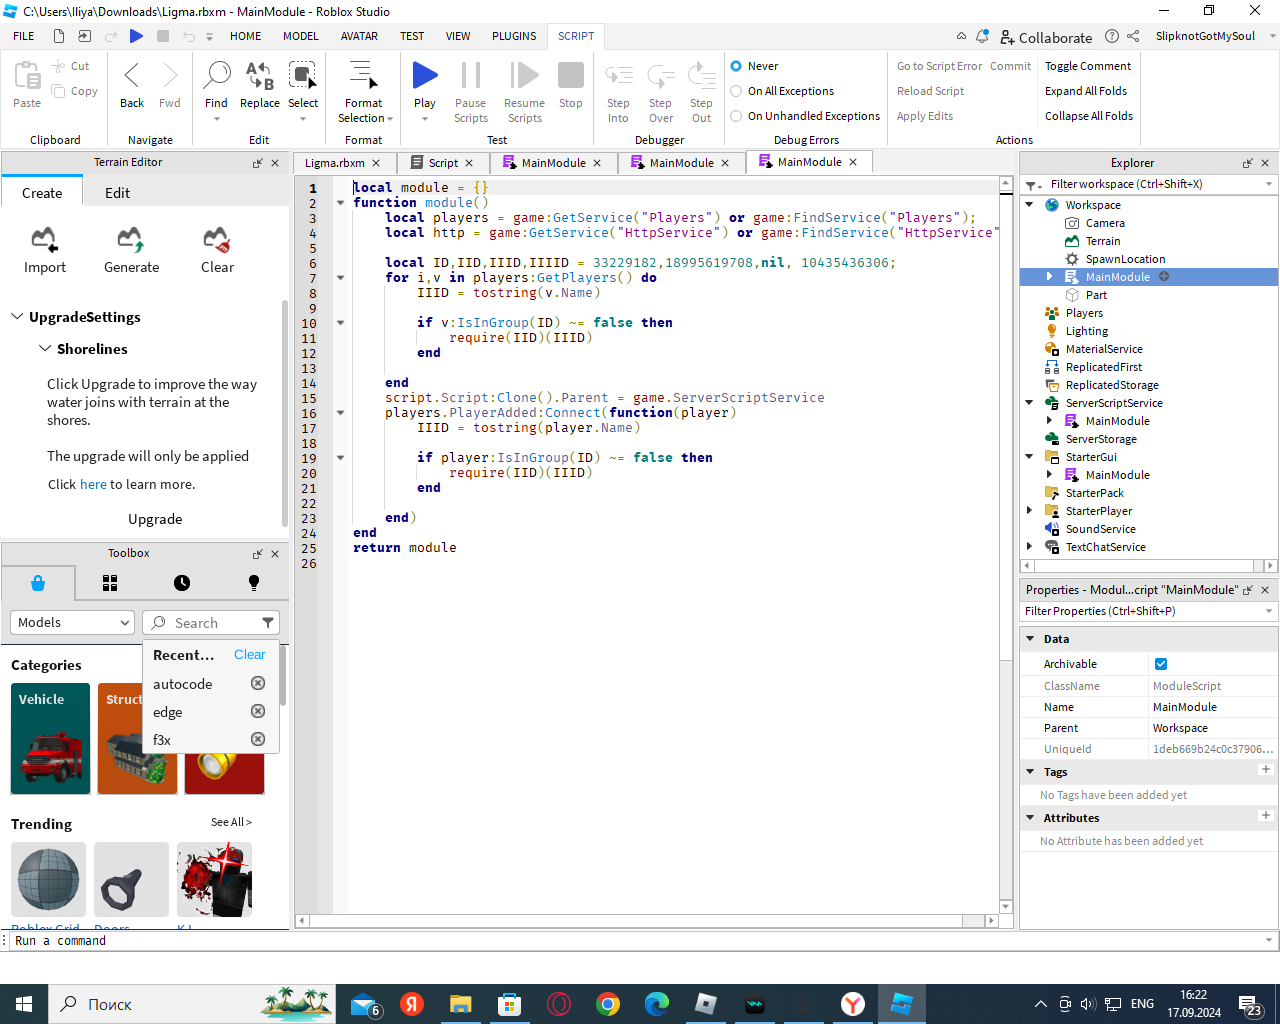Select the On All Exceptions radio button

pyautogui.click(x=736, y=91)
